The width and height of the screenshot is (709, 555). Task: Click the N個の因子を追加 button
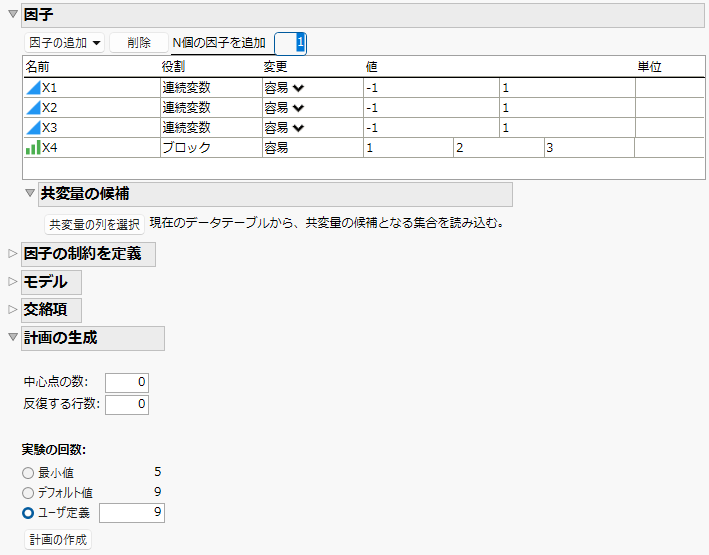(219, 43)
